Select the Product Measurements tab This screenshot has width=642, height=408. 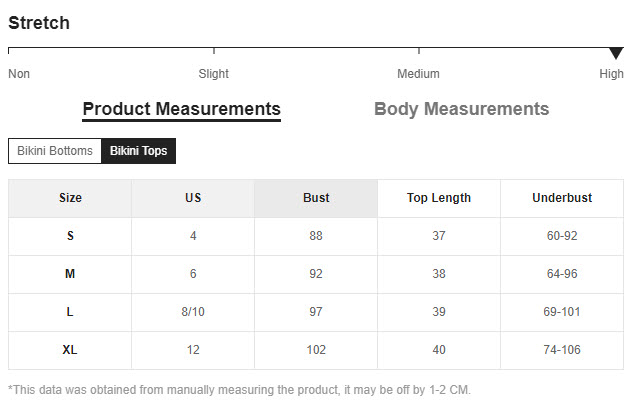tap(181, 110)
